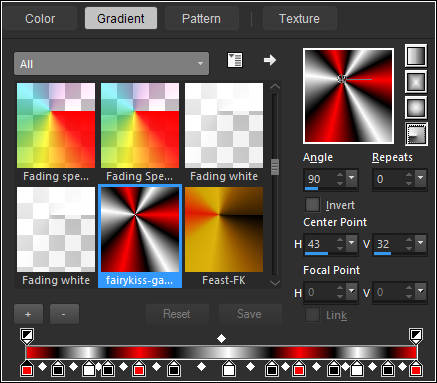Choose the rectangular gradient style icon
The height and width of the screenshot is (383, 437).
[416, 82]
